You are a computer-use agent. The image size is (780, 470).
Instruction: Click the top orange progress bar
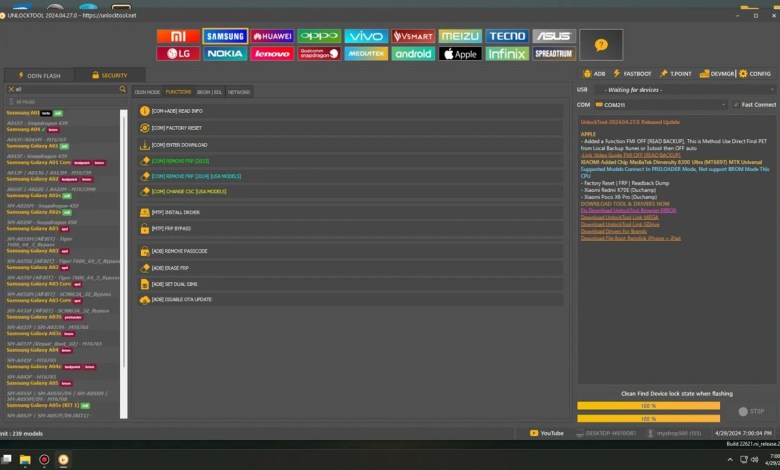(648, 406)
